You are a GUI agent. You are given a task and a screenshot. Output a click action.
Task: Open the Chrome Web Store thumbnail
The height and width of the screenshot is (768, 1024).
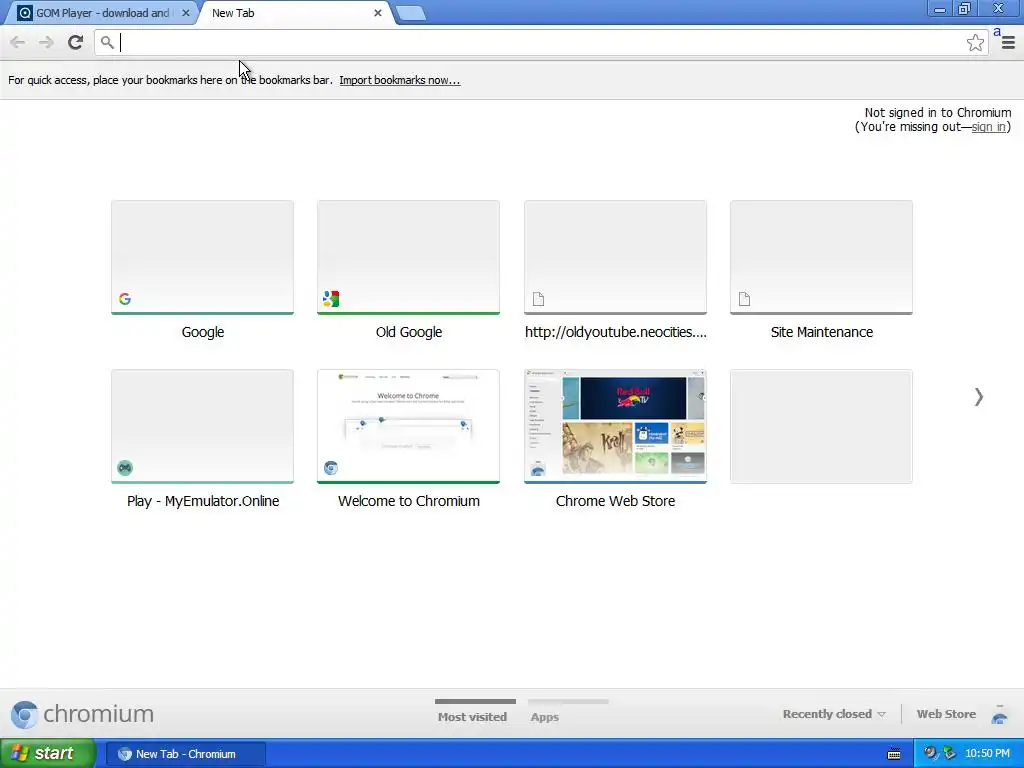pyautogui.click(x=615, y=426)
